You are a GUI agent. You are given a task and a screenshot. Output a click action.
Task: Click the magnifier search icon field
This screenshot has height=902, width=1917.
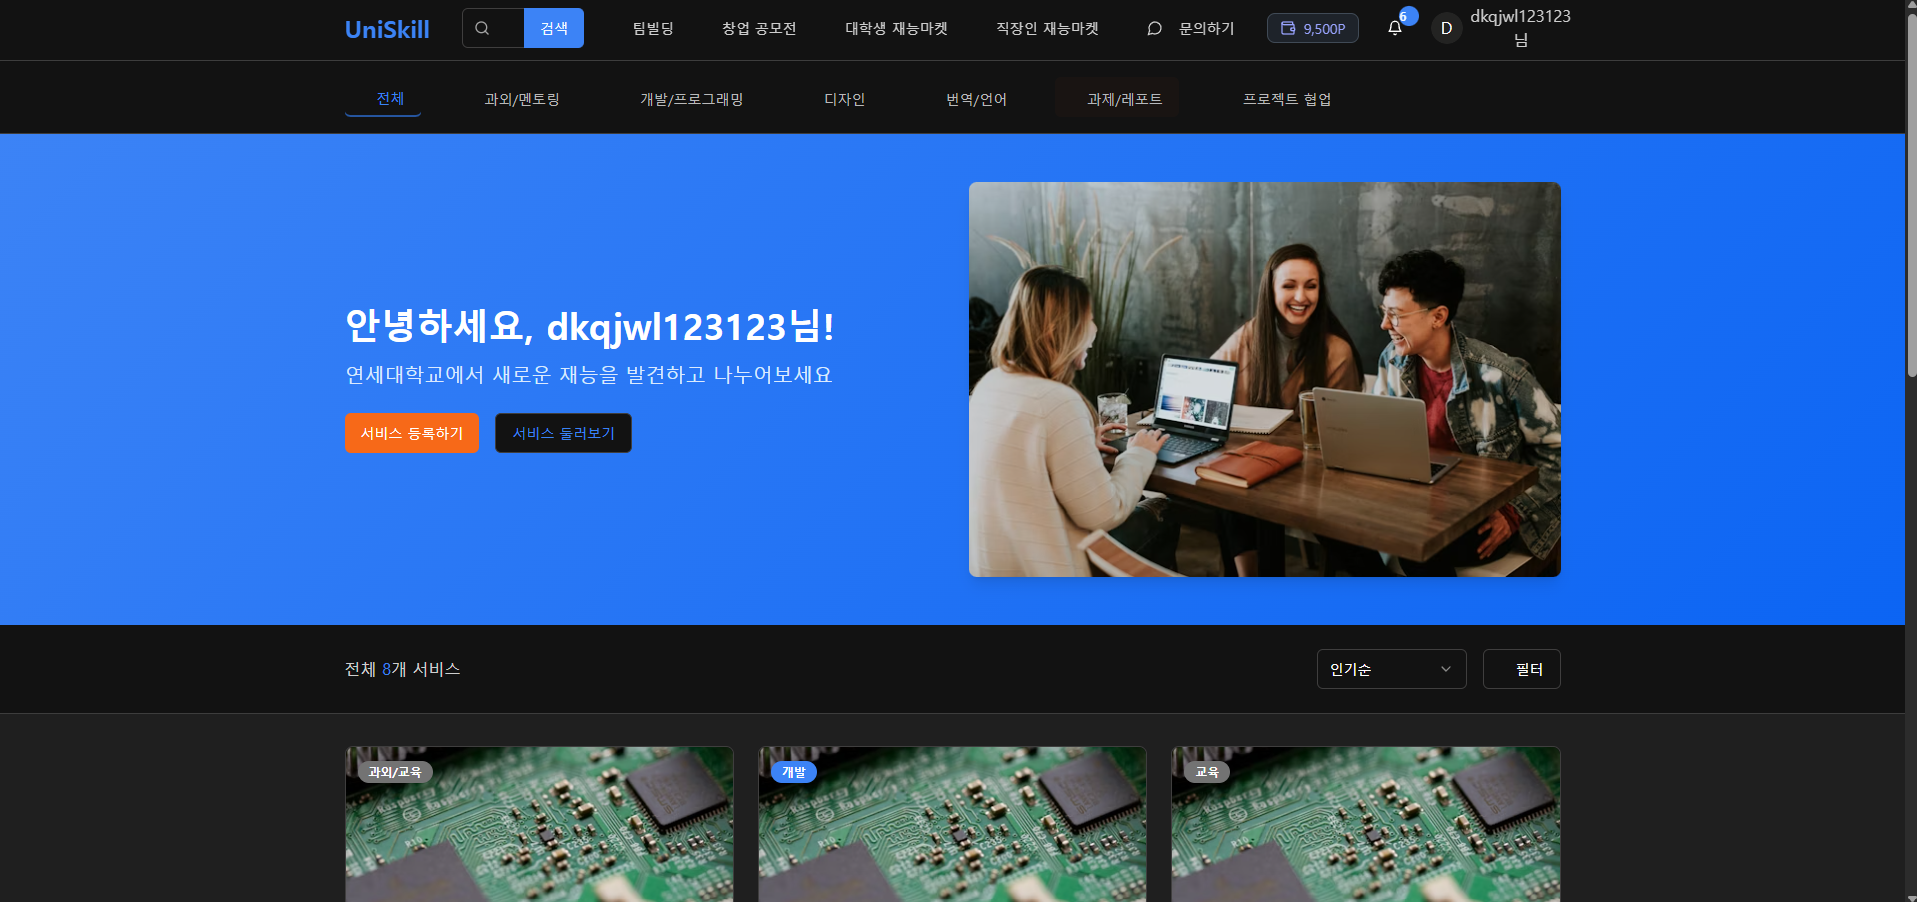click(x=493, y=28)
